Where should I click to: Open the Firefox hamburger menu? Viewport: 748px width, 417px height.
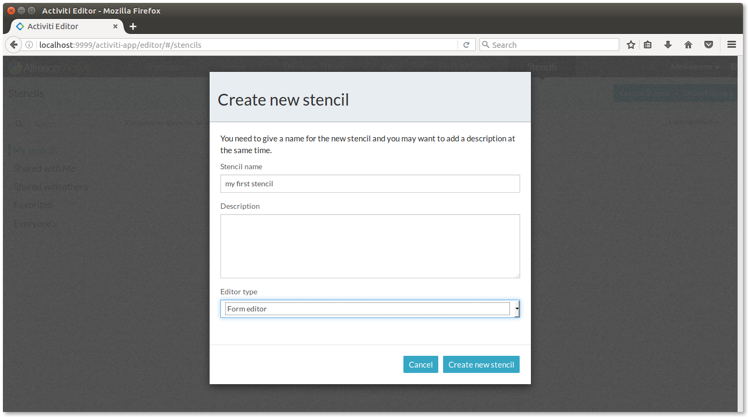click(x=732, y=45)
